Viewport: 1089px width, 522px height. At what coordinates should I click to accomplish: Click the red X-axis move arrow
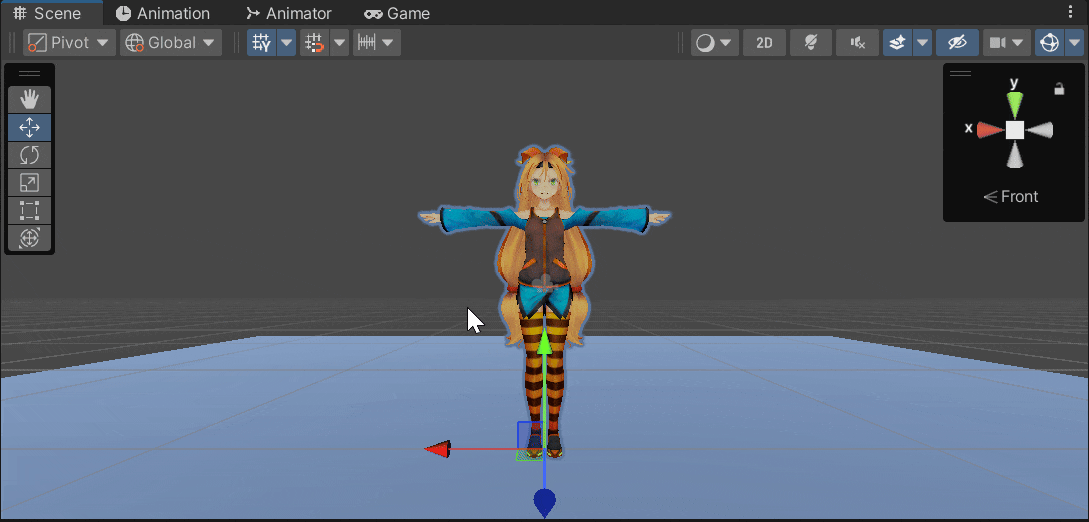coord(438,449)
